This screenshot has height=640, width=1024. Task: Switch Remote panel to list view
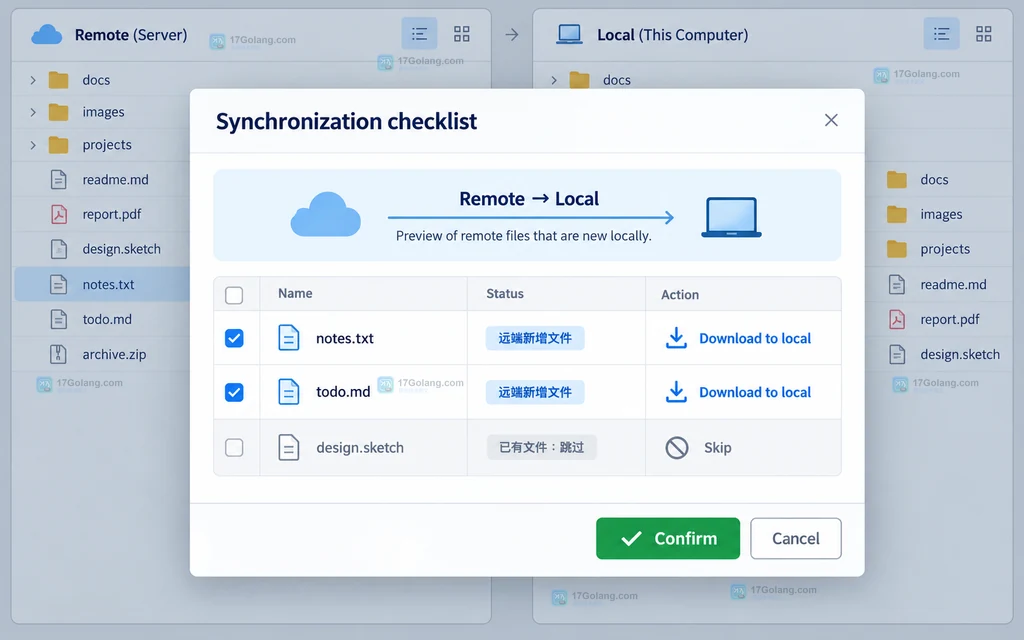point(419,34)
